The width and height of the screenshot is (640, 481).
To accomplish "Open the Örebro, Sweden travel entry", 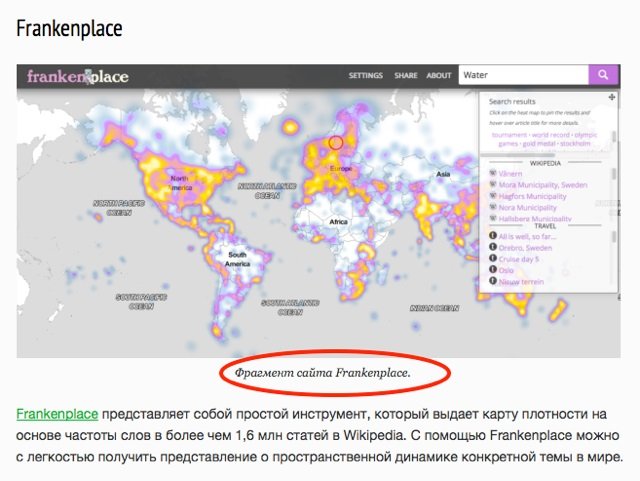I will point(525,248).
